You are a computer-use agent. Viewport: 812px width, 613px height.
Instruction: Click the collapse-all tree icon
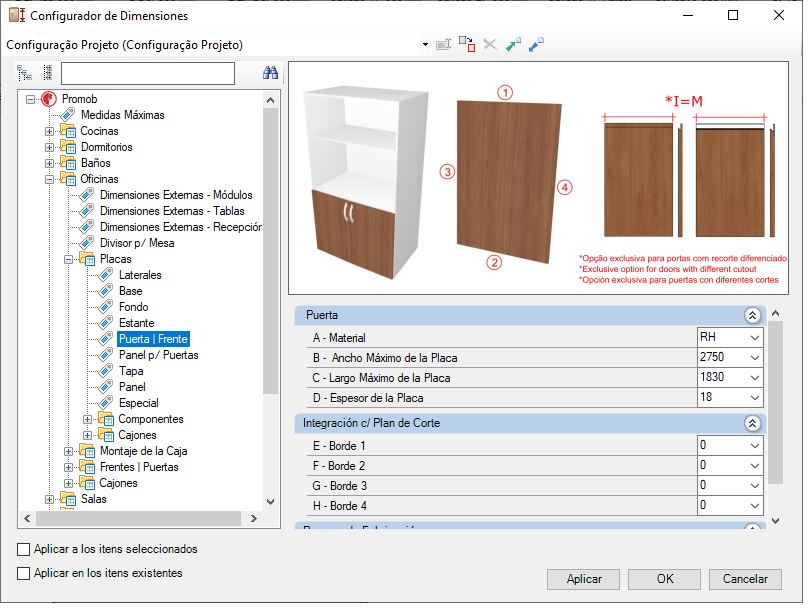point(48,73)
